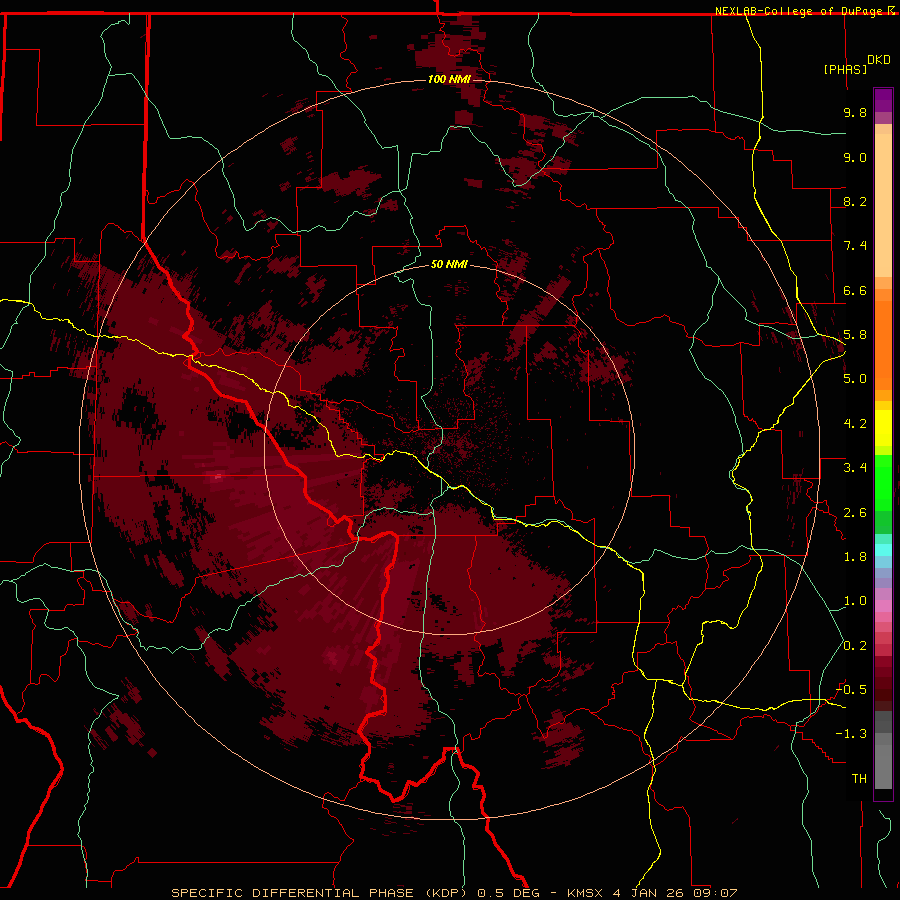Click the [PHAS] units label
The width and height of the screenshot is (900, 900).
845,69
